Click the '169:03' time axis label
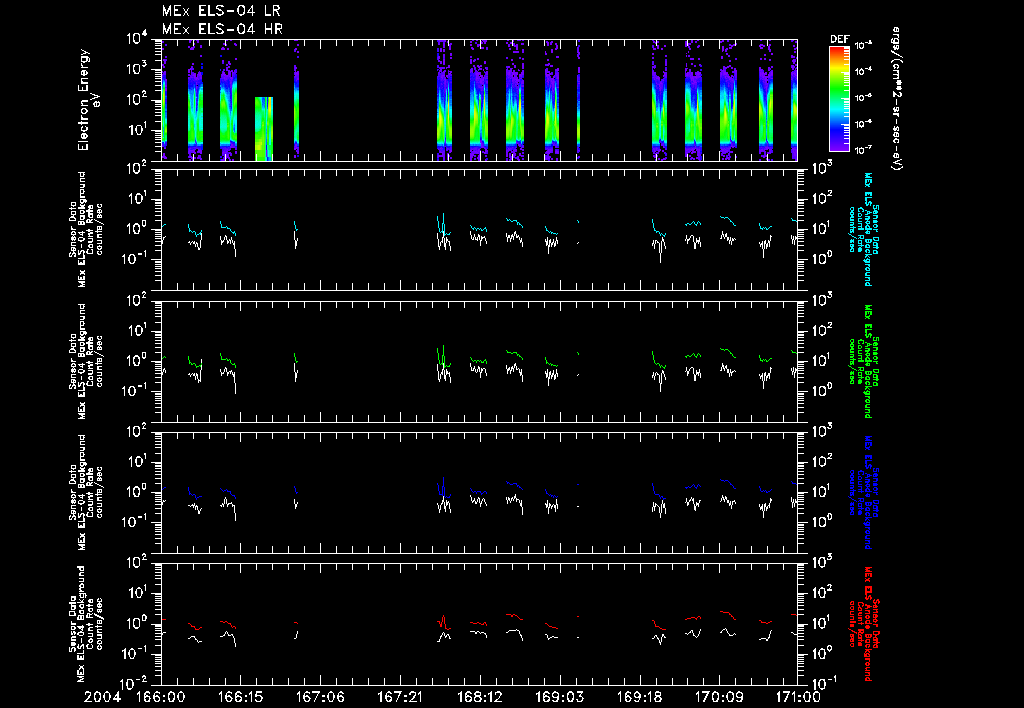This screenshot has height=708, width=1024. coord(559,698)
